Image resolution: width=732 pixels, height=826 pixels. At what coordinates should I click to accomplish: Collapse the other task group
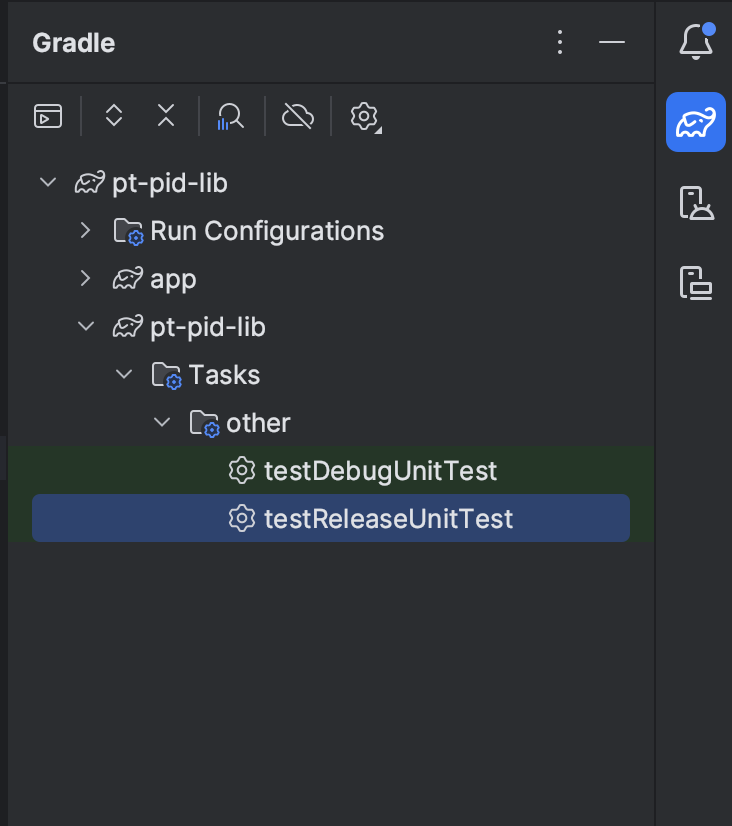click(x=162, y=423)
